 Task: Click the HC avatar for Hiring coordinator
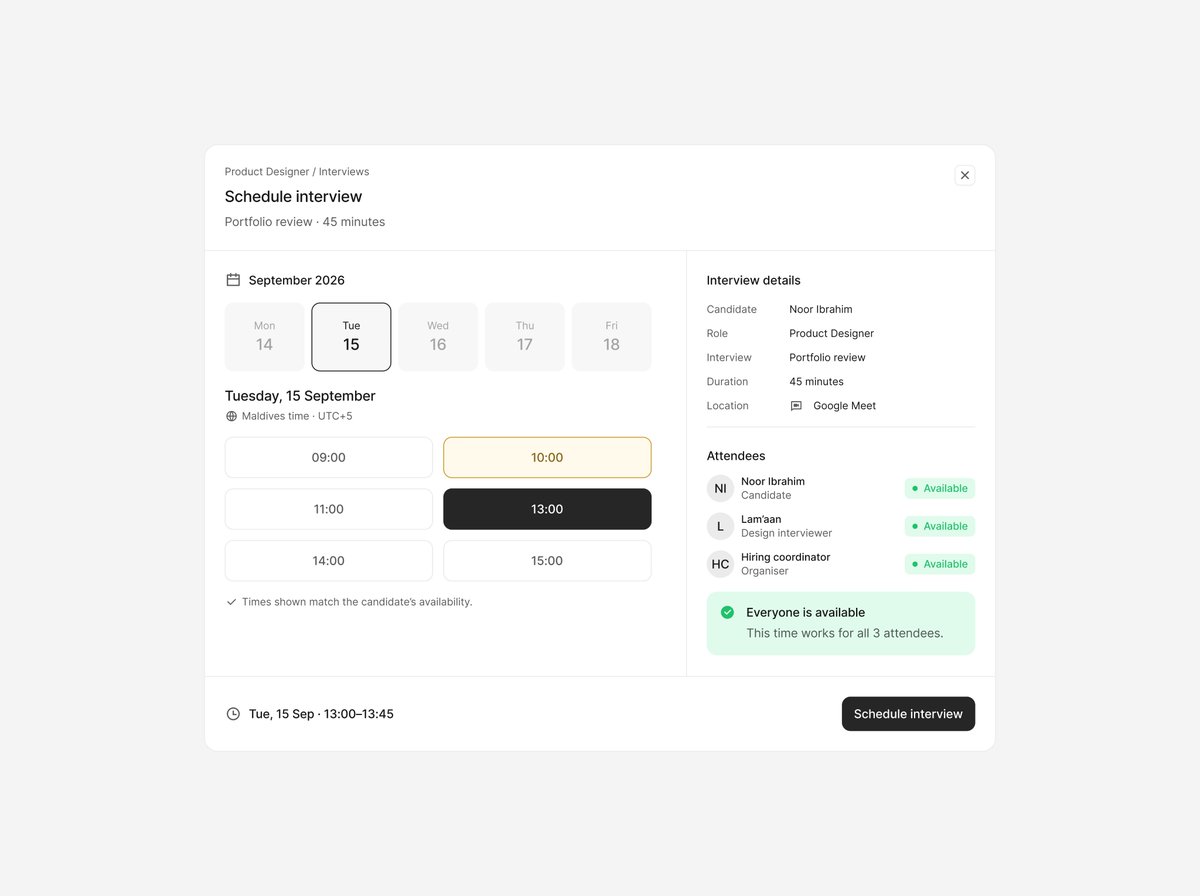click(720, 564)
